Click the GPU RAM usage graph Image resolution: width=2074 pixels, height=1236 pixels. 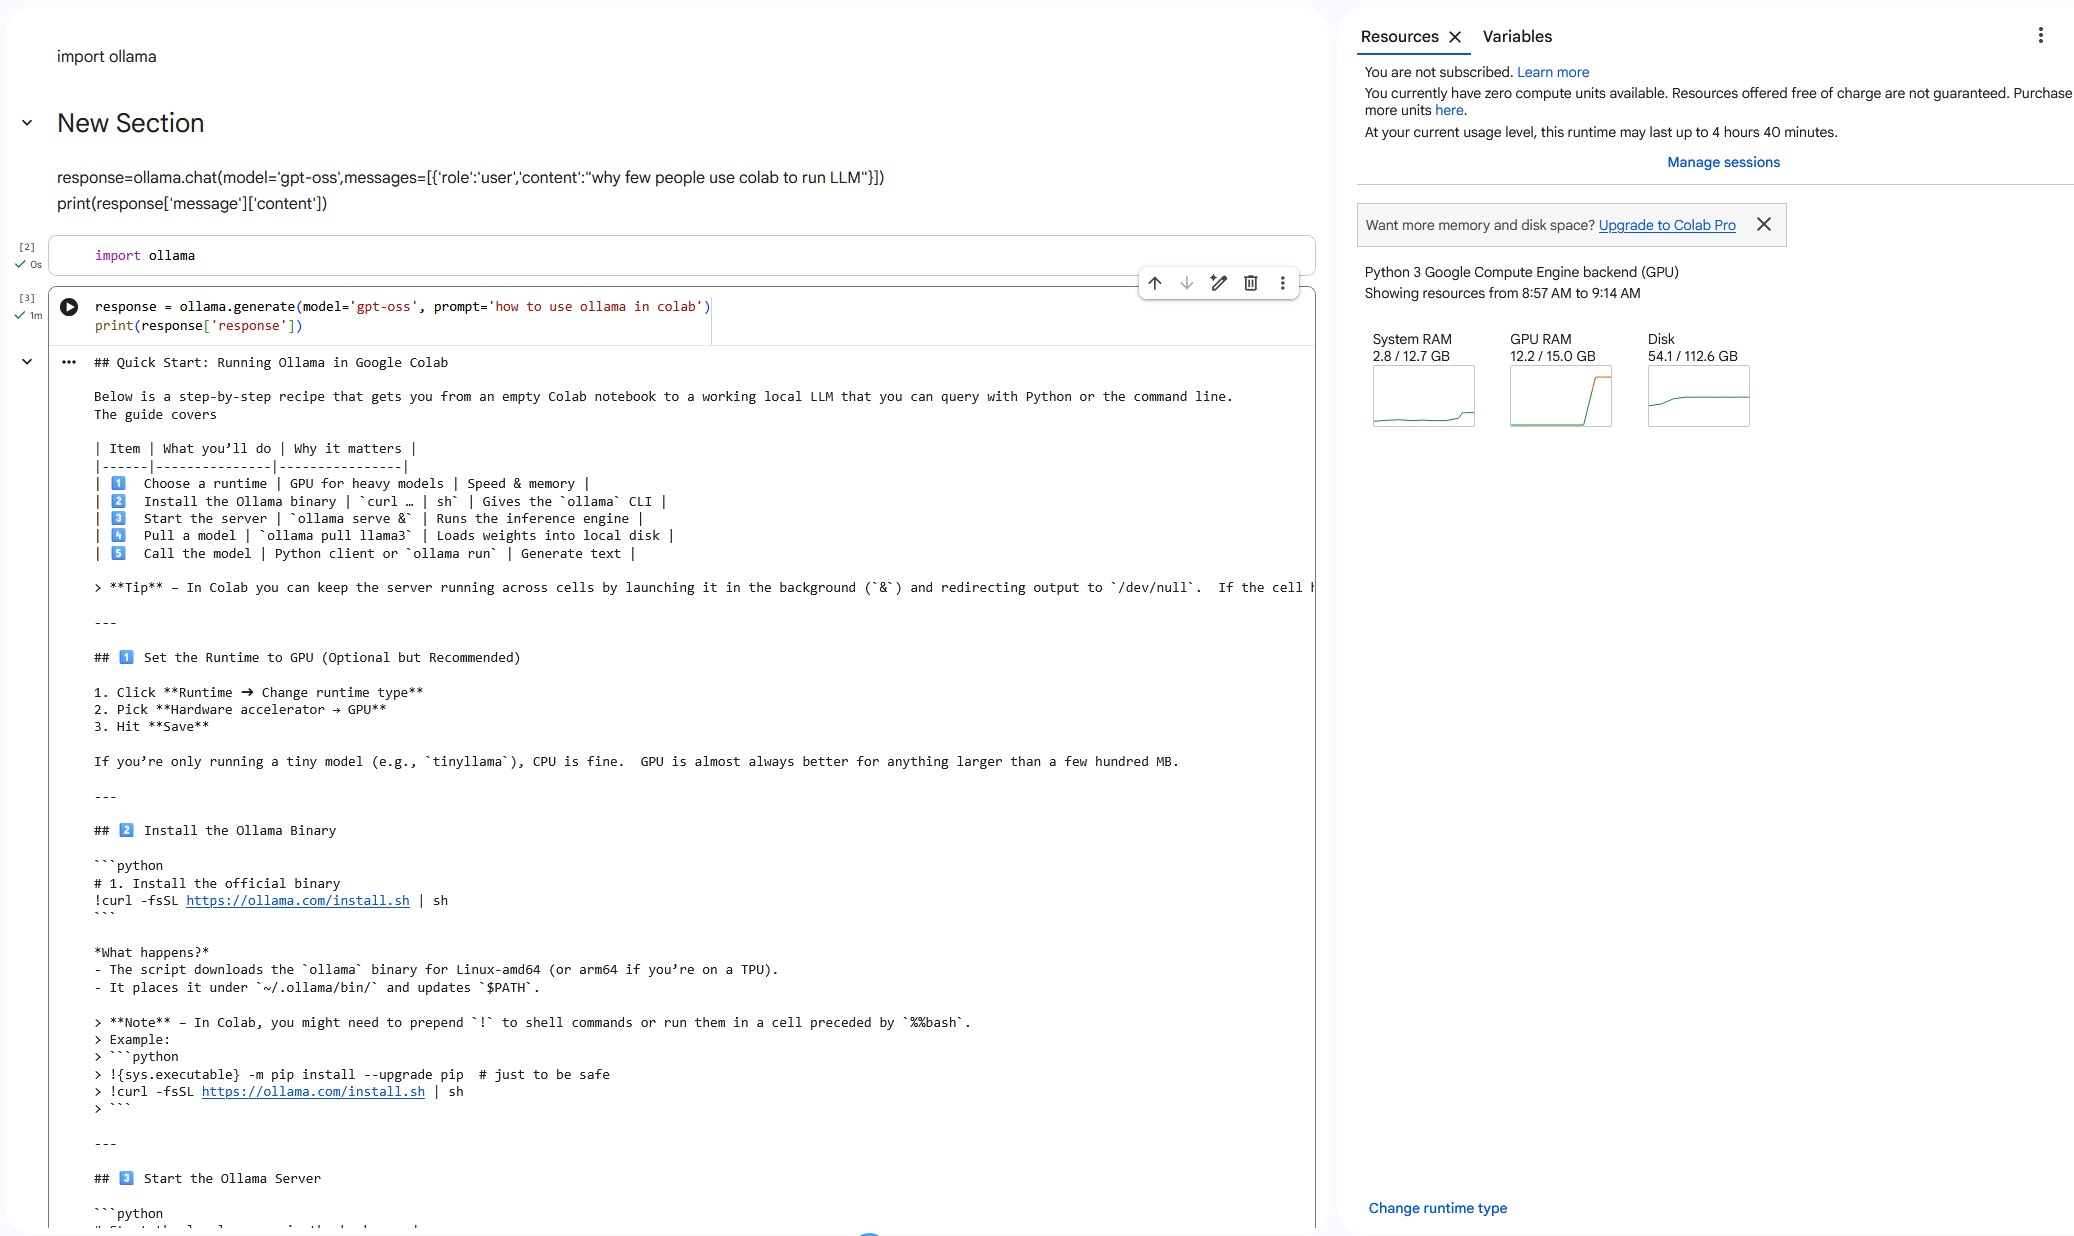coord(1560,396)
